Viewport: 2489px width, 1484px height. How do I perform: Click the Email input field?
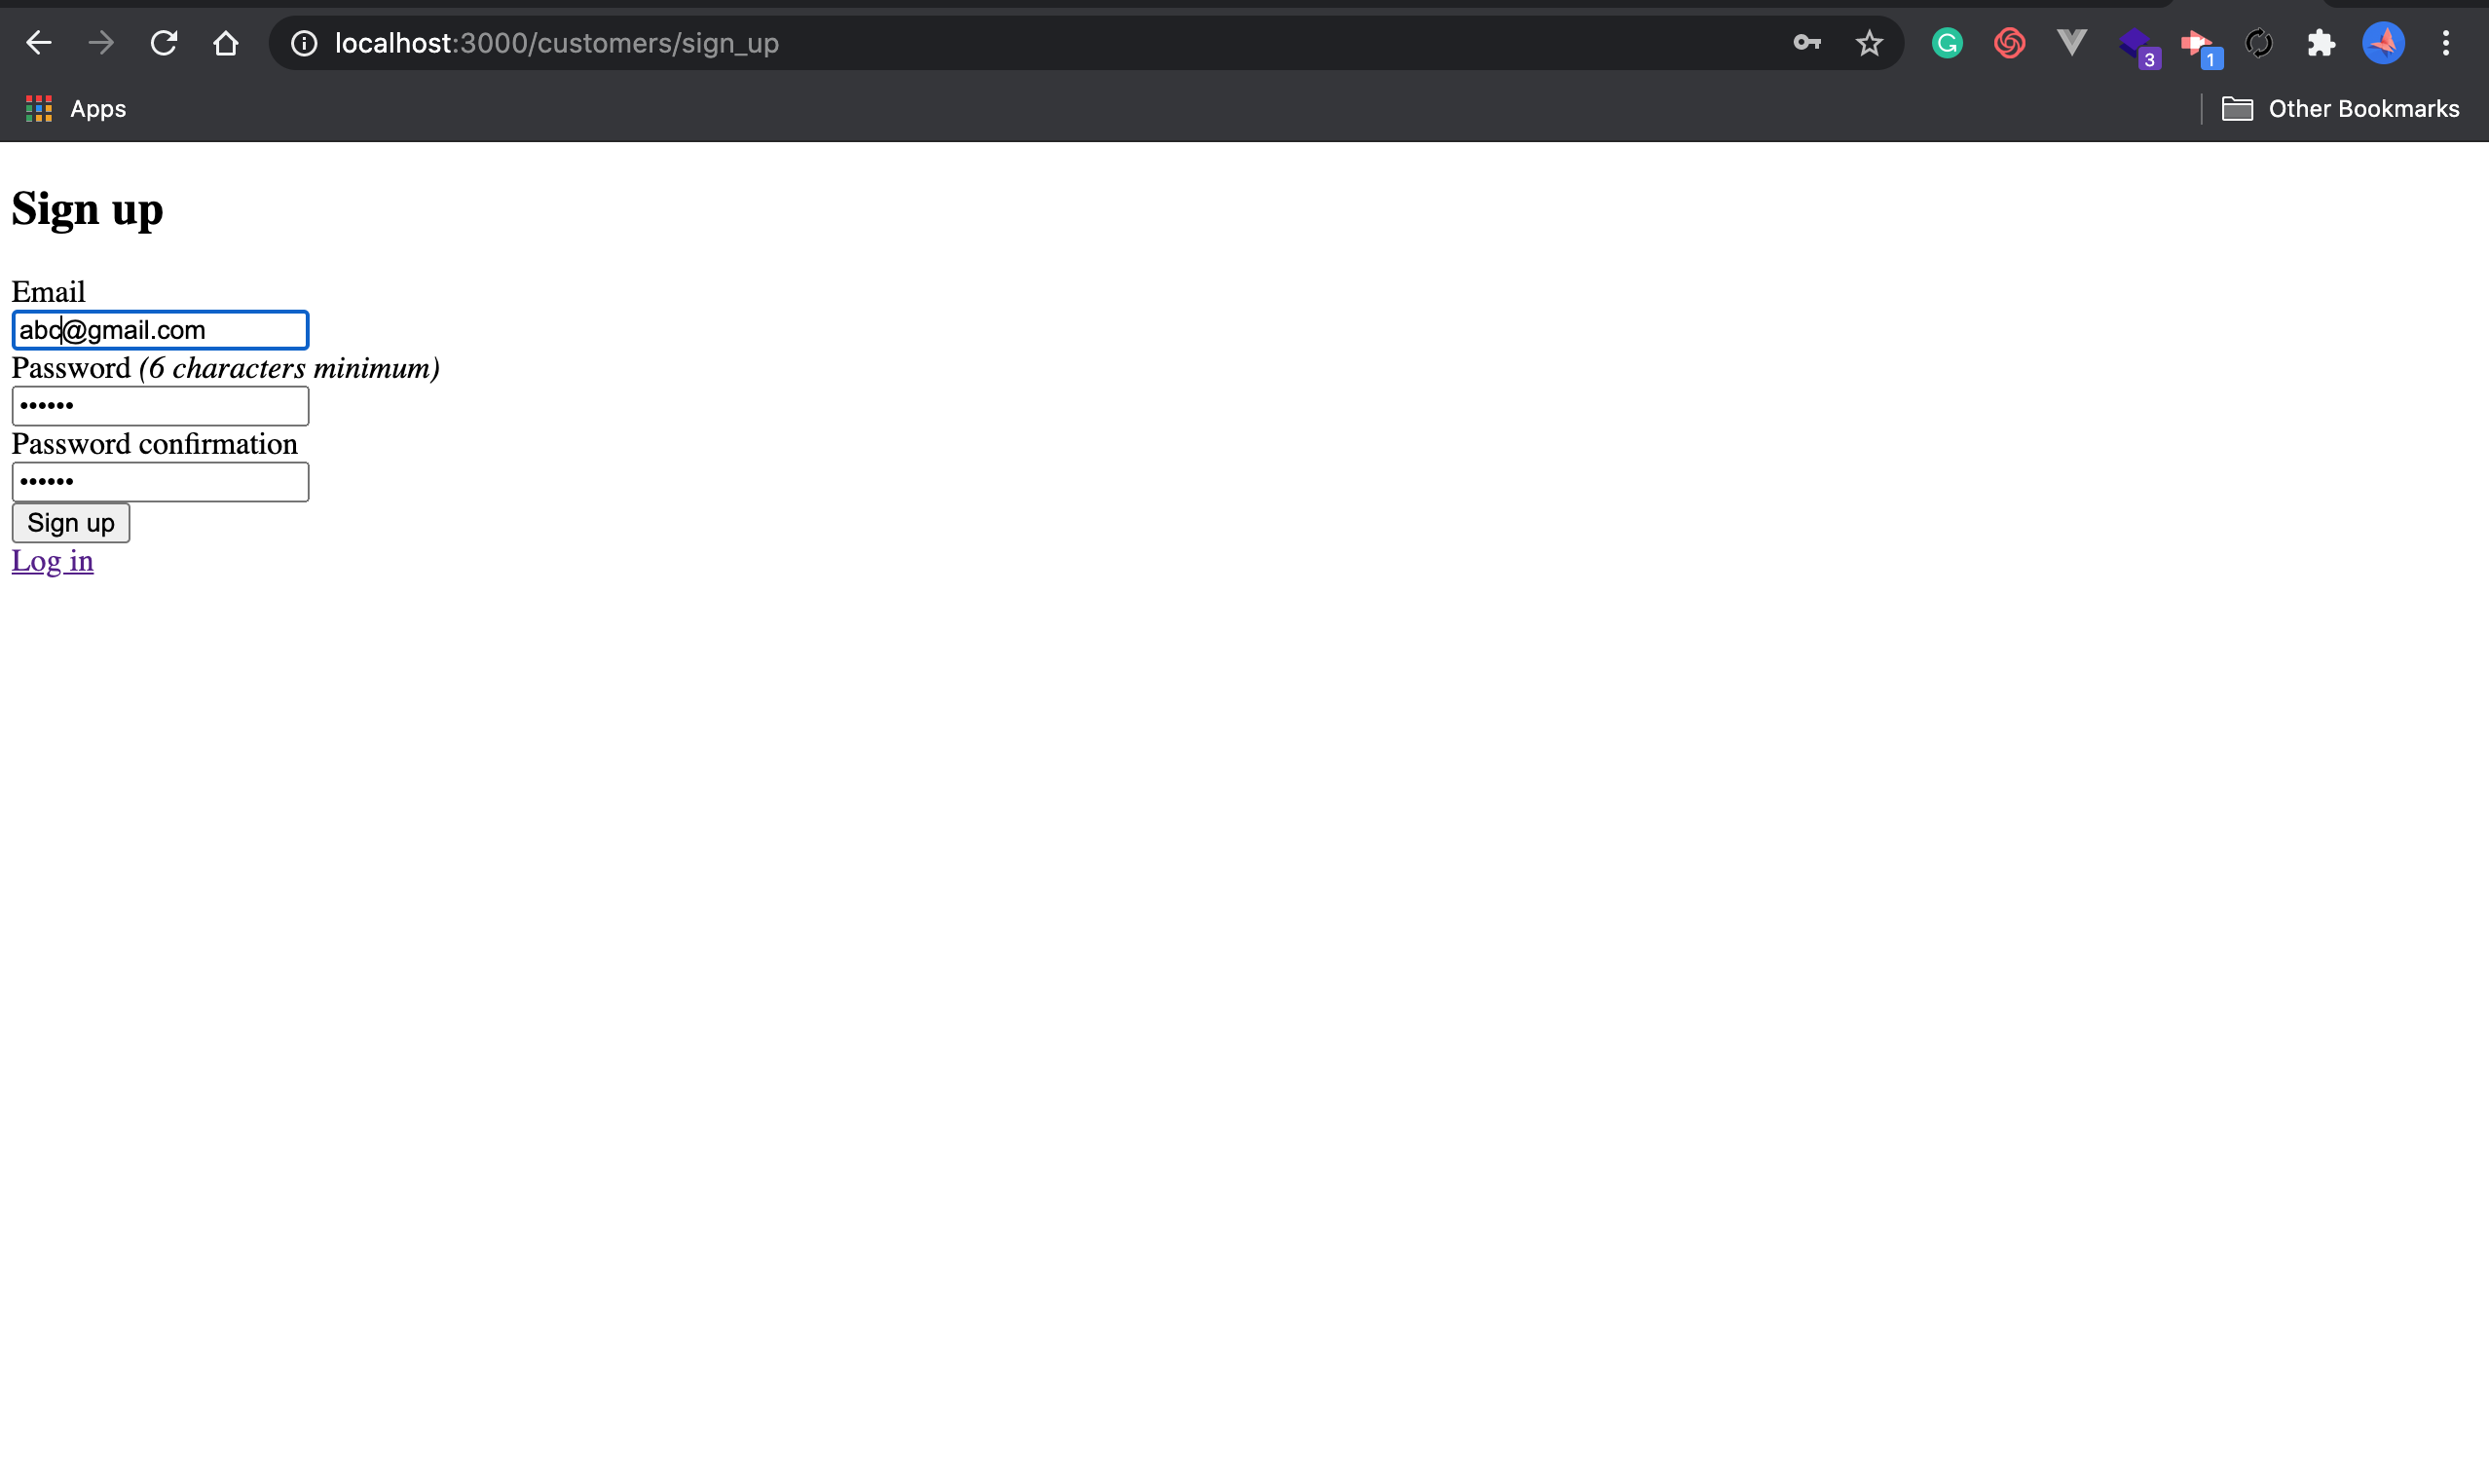point(161,328)
